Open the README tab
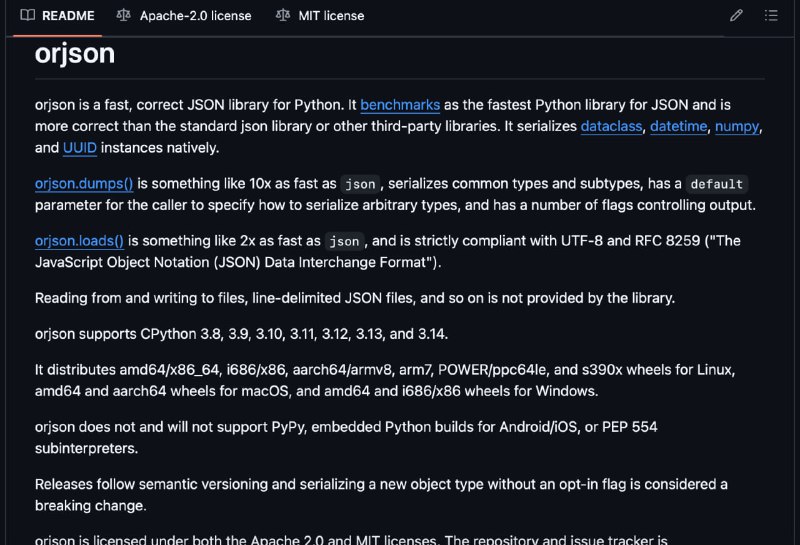 point(57,16)
